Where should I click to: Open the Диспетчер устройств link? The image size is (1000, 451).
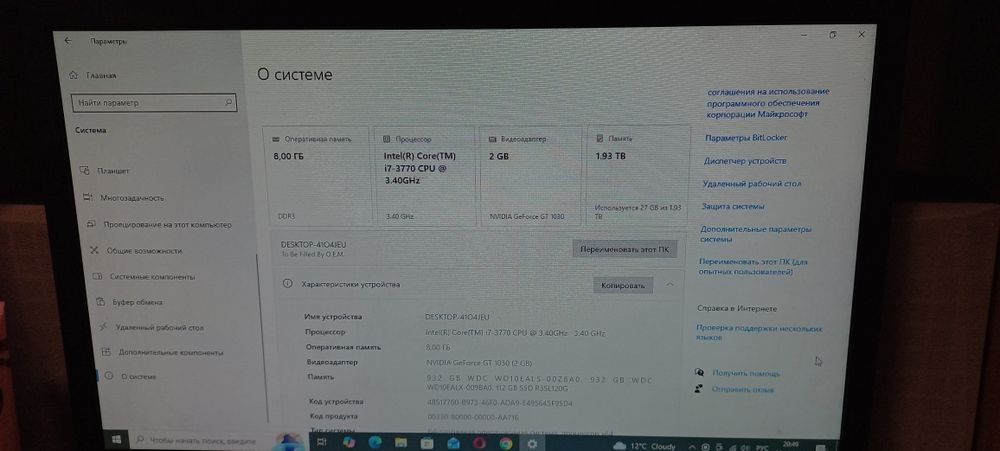[x=745, y=161]
